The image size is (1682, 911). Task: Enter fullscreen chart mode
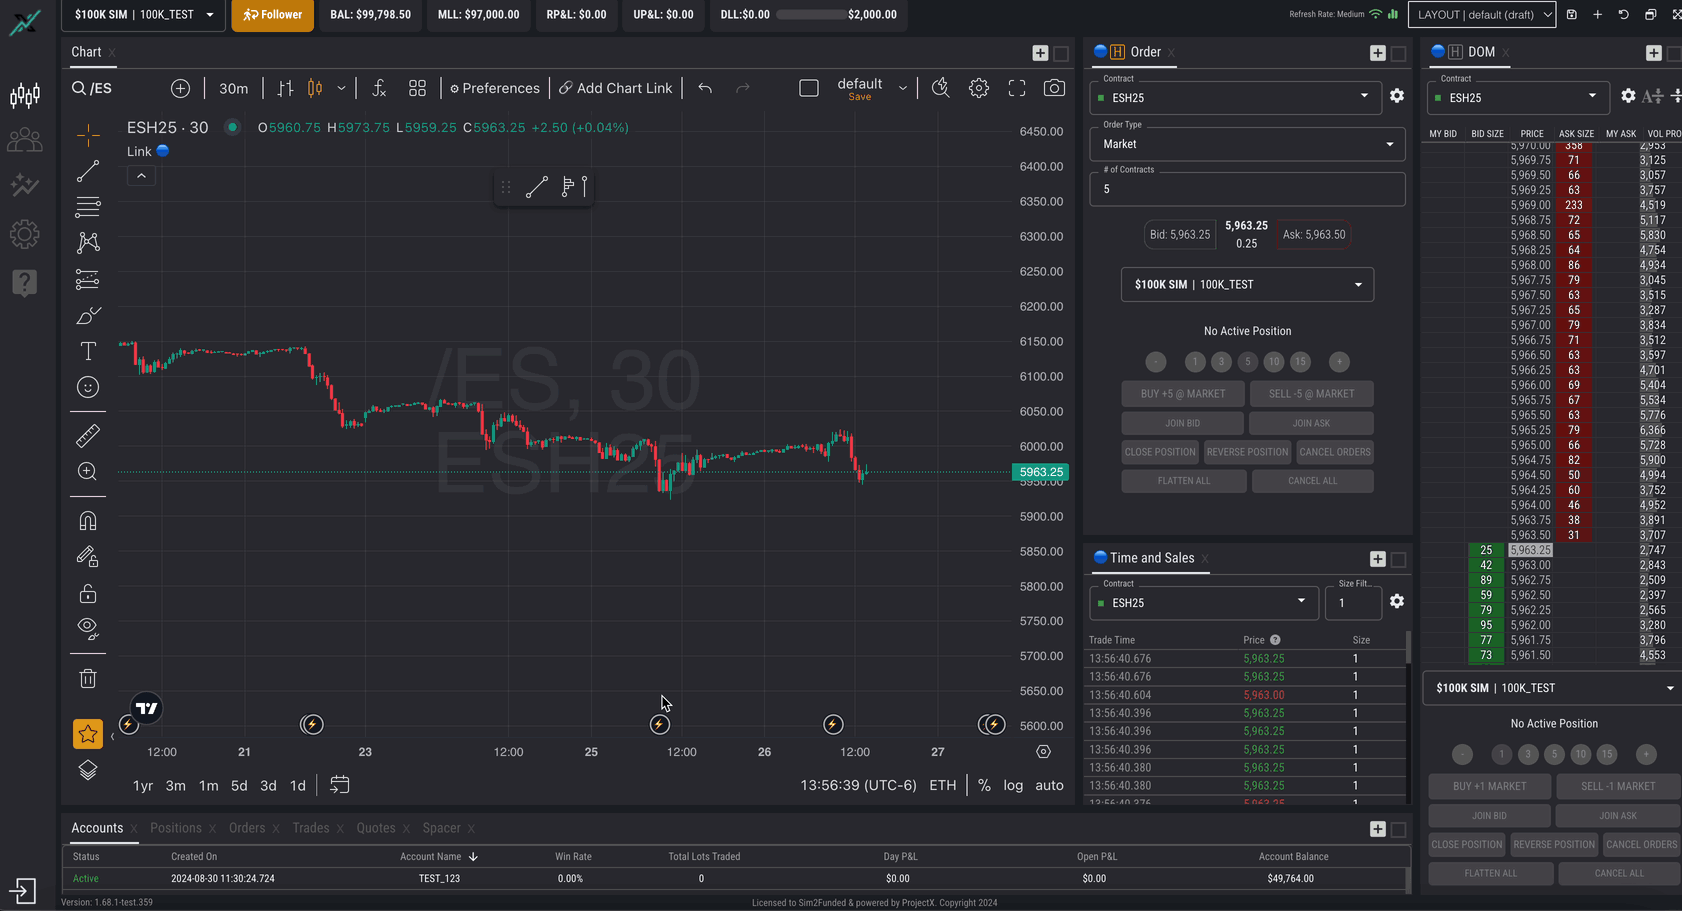pos(1017,88)
